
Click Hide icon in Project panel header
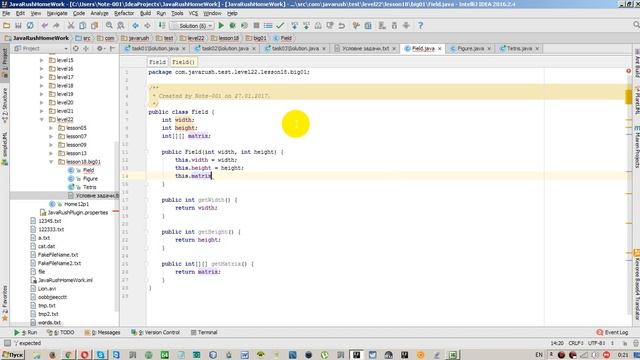(x=112, y=48)
